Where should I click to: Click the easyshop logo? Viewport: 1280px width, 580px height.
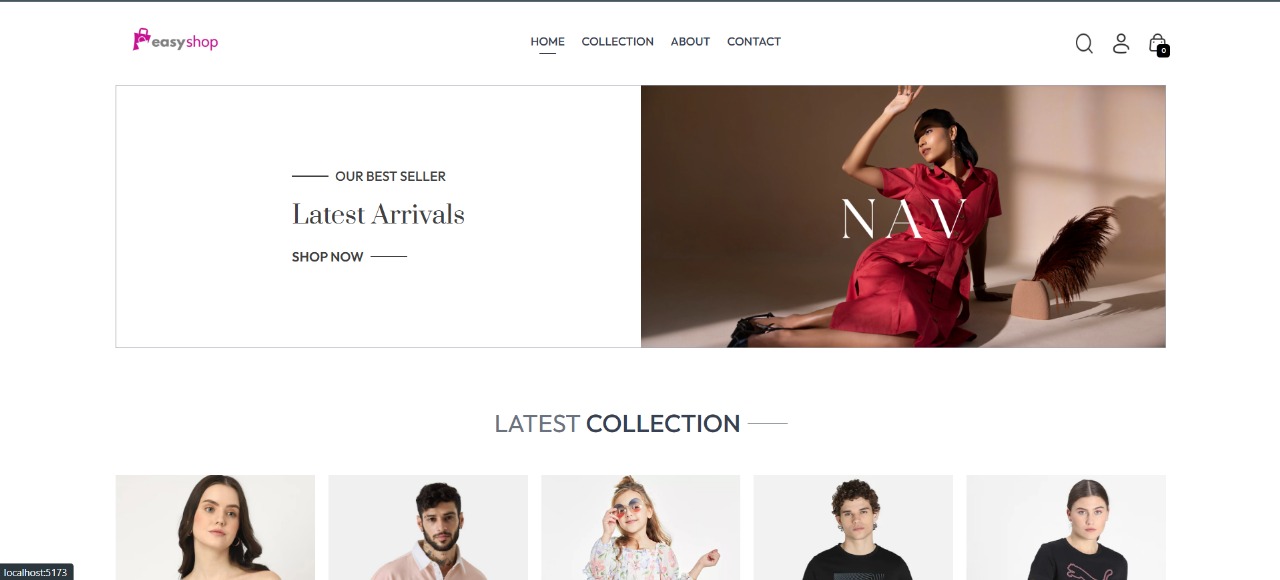[x=176, y=41]
